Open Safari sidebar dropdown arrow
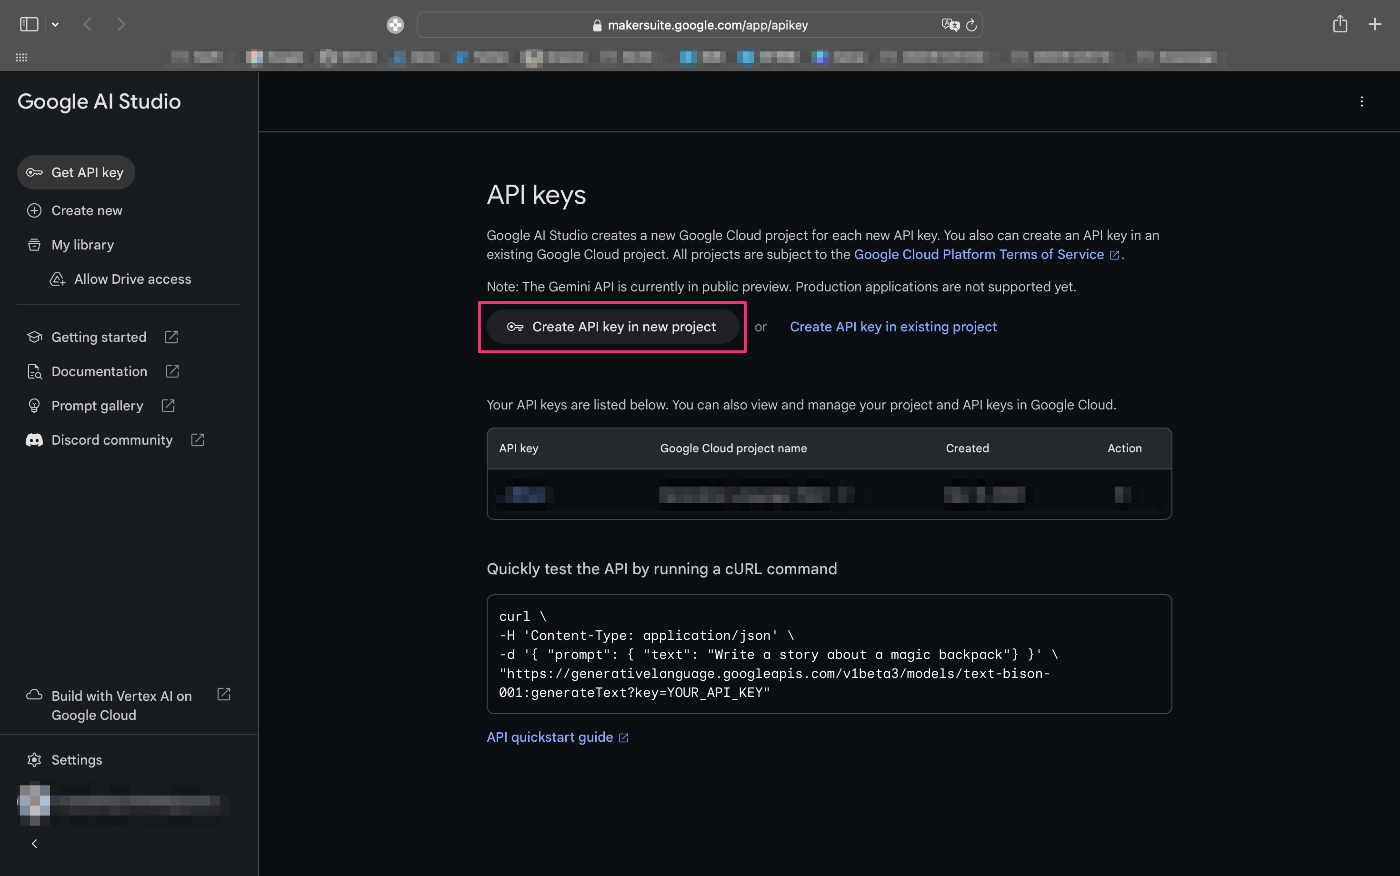Viewport: 1400px width, 876px height. point(55,24)
